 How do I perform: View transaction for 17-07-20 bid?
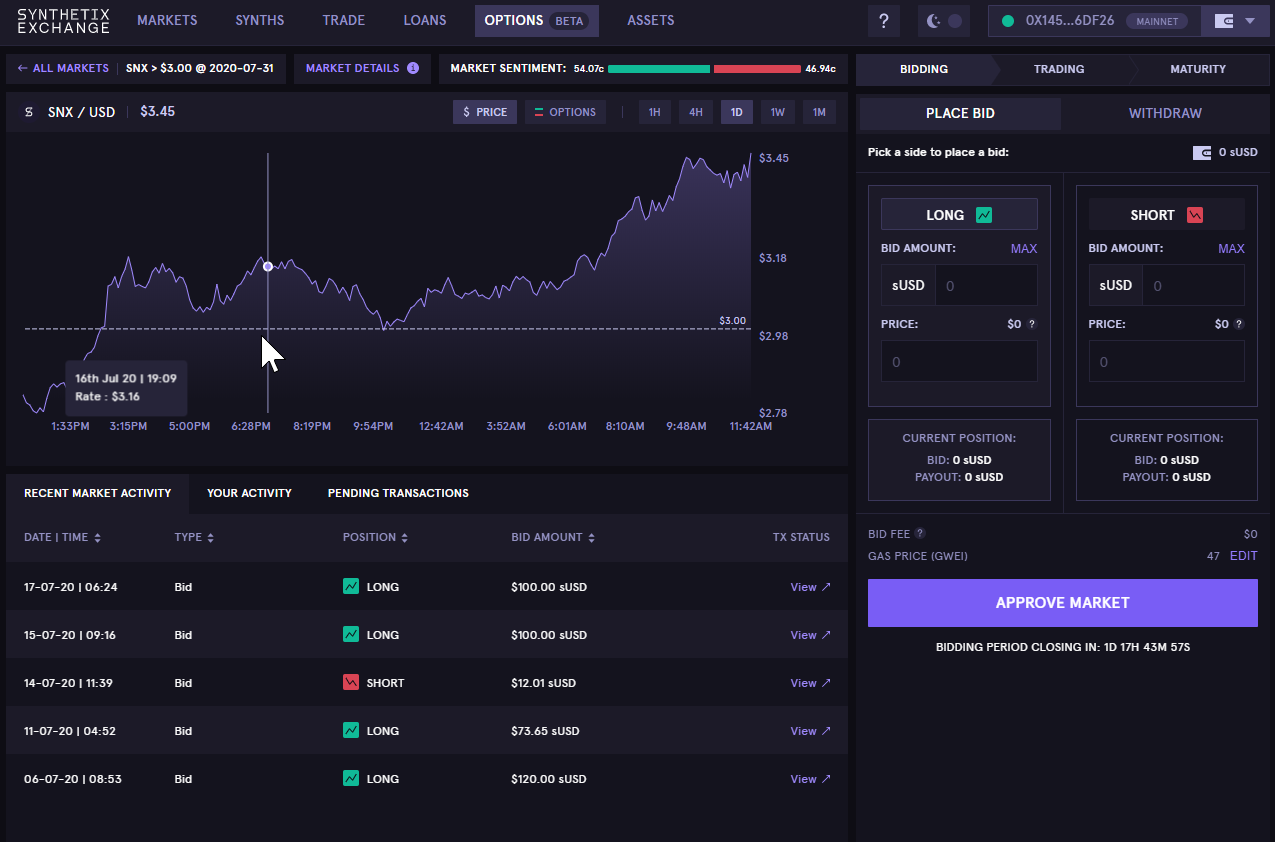(810, 587)
